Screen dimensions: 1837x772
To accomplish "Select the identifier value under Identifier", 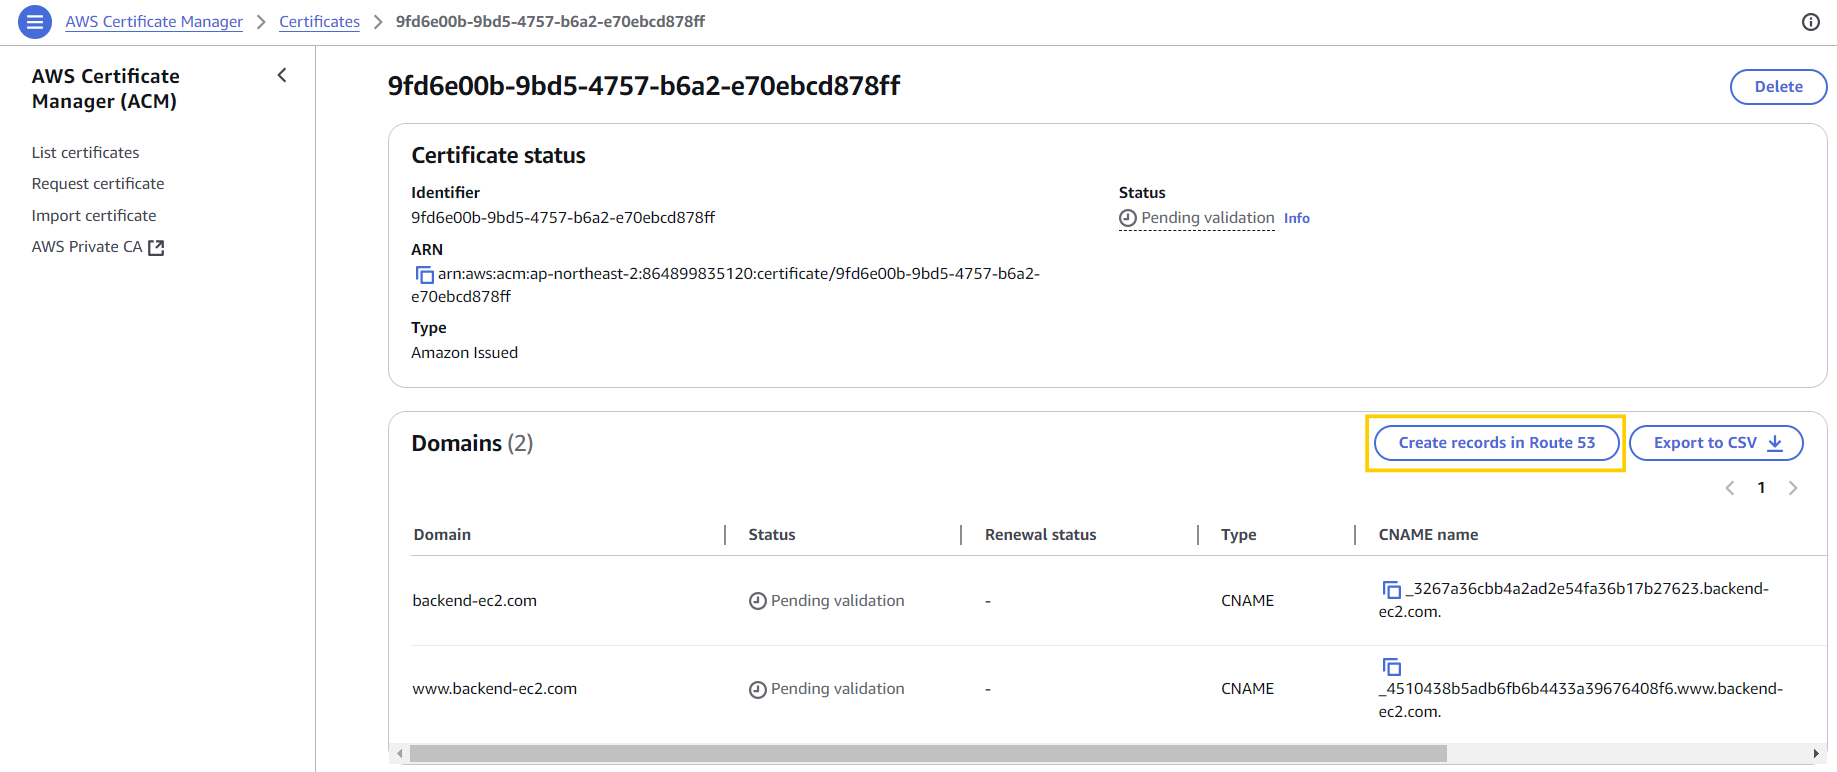I will [563, 218].
